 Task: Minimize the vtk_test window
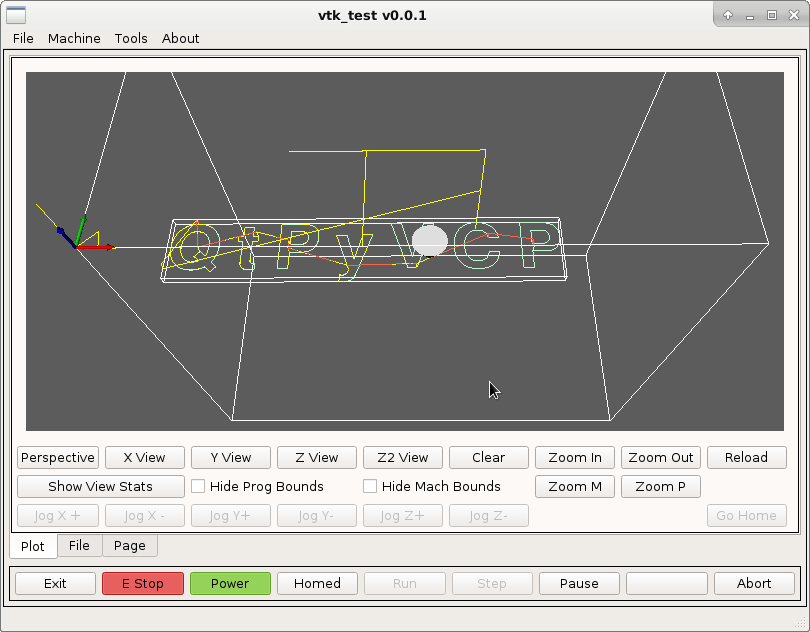point(750,16)
